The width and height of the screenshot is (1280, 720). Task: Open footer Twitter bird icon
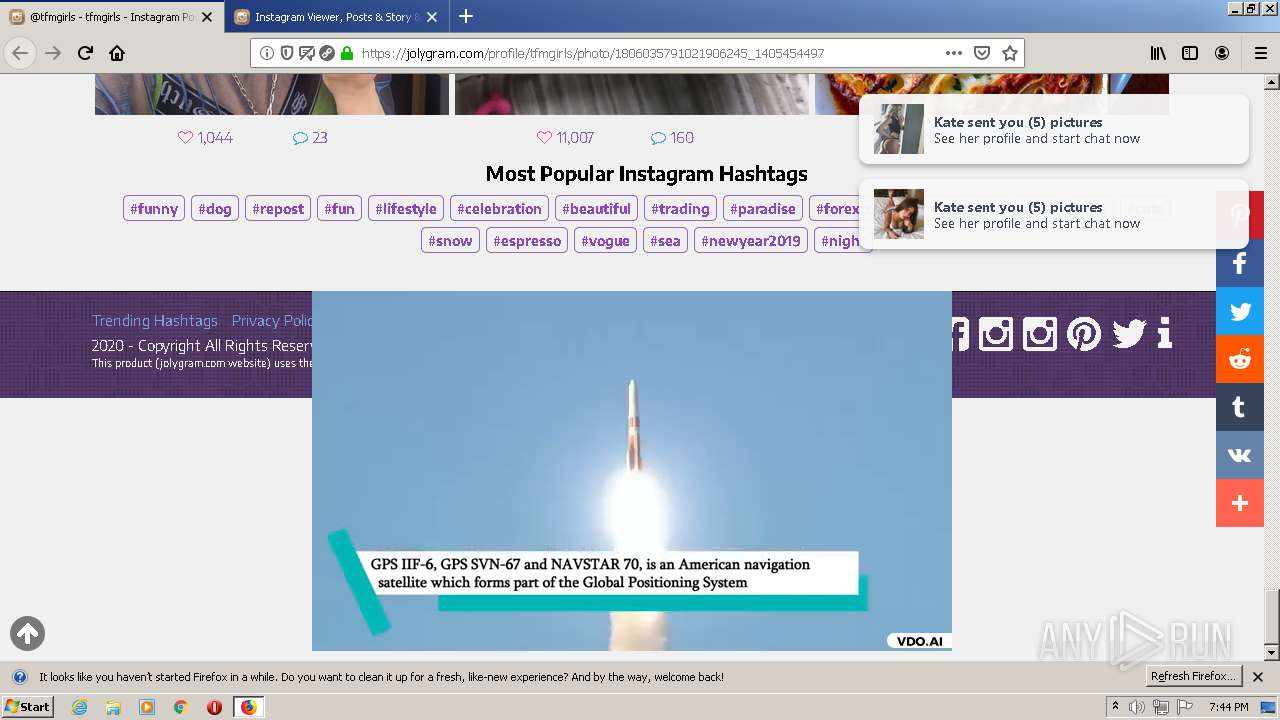(1129, 333)
